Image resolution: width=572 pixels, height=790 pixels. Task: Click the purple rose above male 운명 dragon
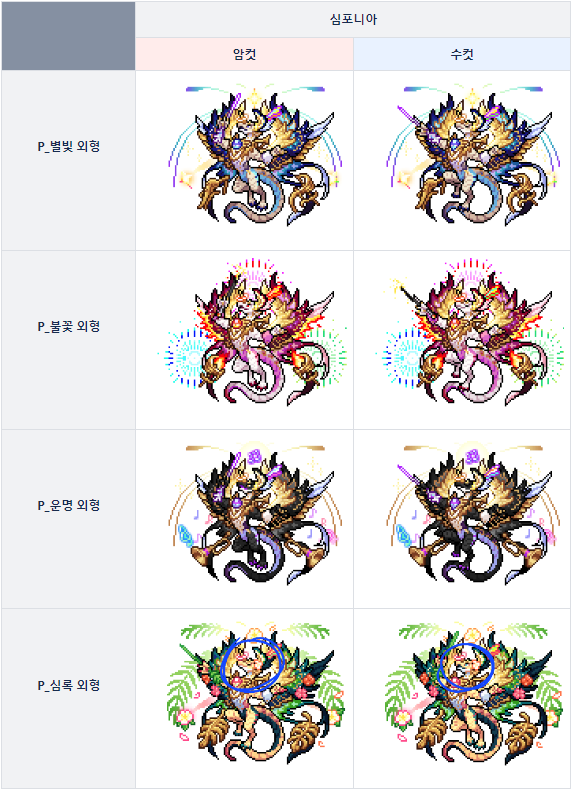(473, 456)
